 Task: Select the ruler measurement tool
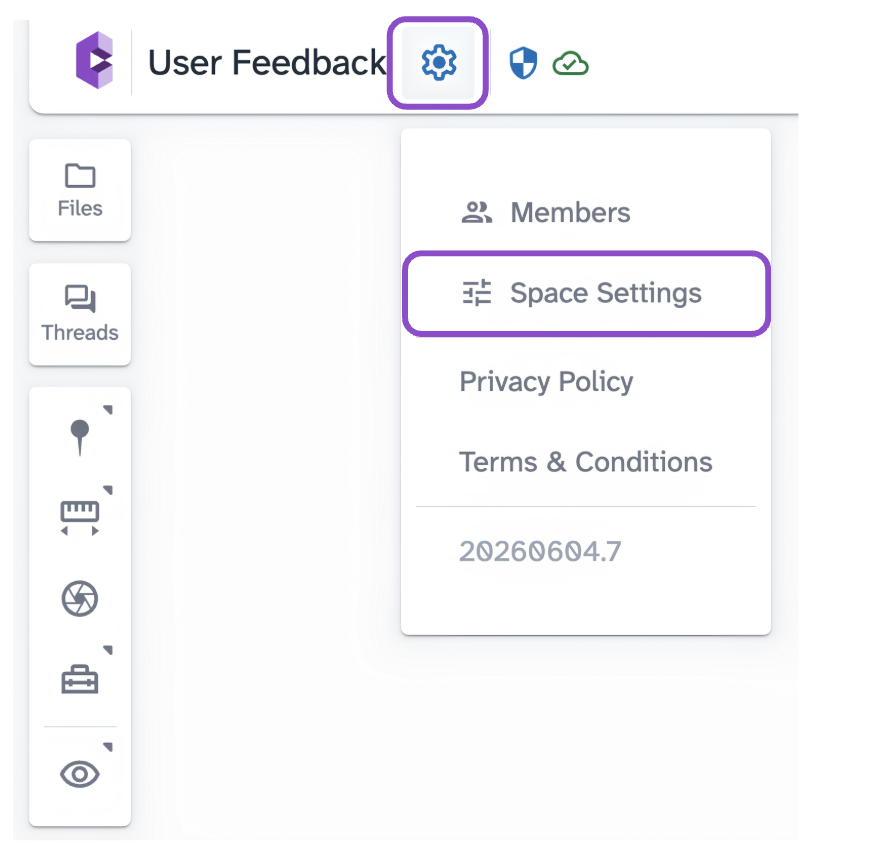80,518
